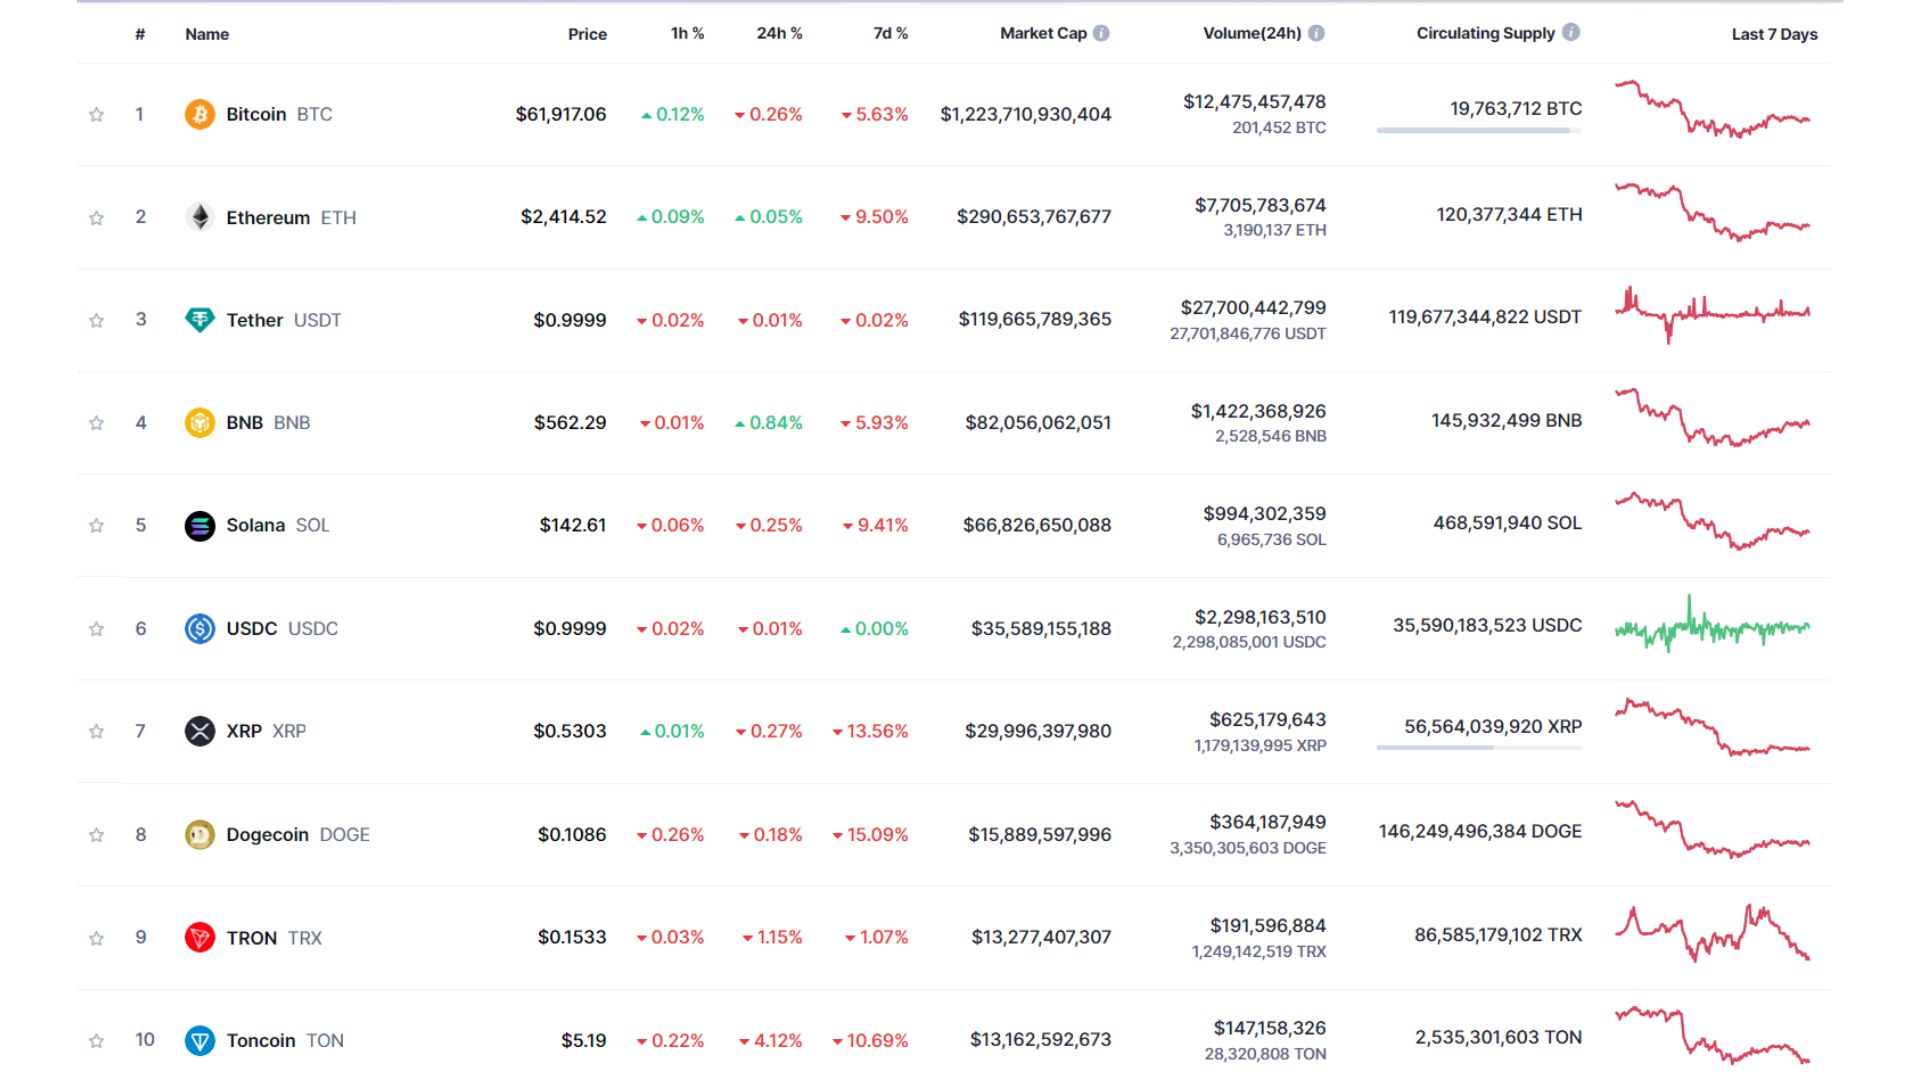Open Ethereum's seven-day price chart

pyautogui.click(x=1712, y=214)
